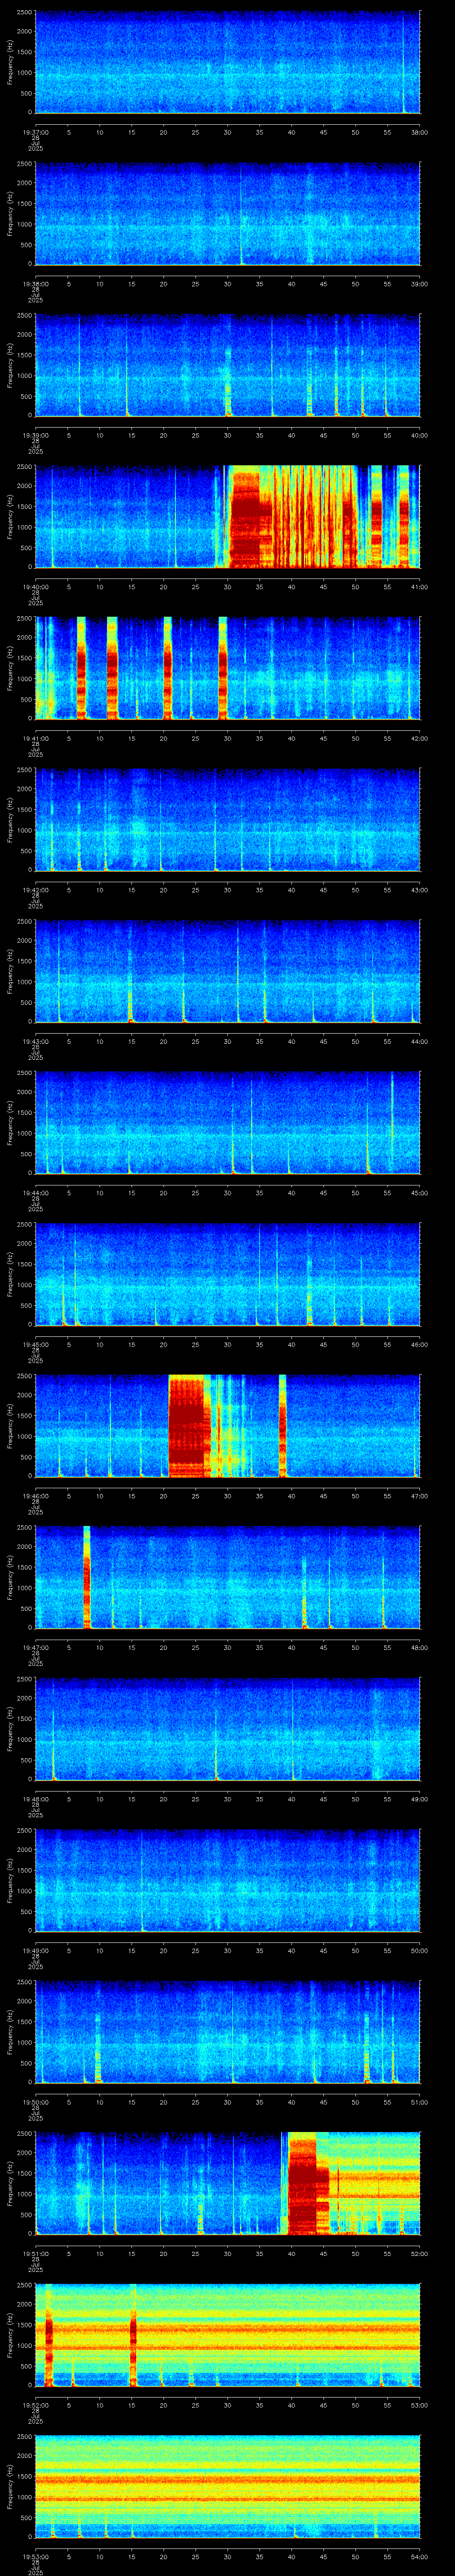Click the 19:37:00 time label

(x=35, y=132)
